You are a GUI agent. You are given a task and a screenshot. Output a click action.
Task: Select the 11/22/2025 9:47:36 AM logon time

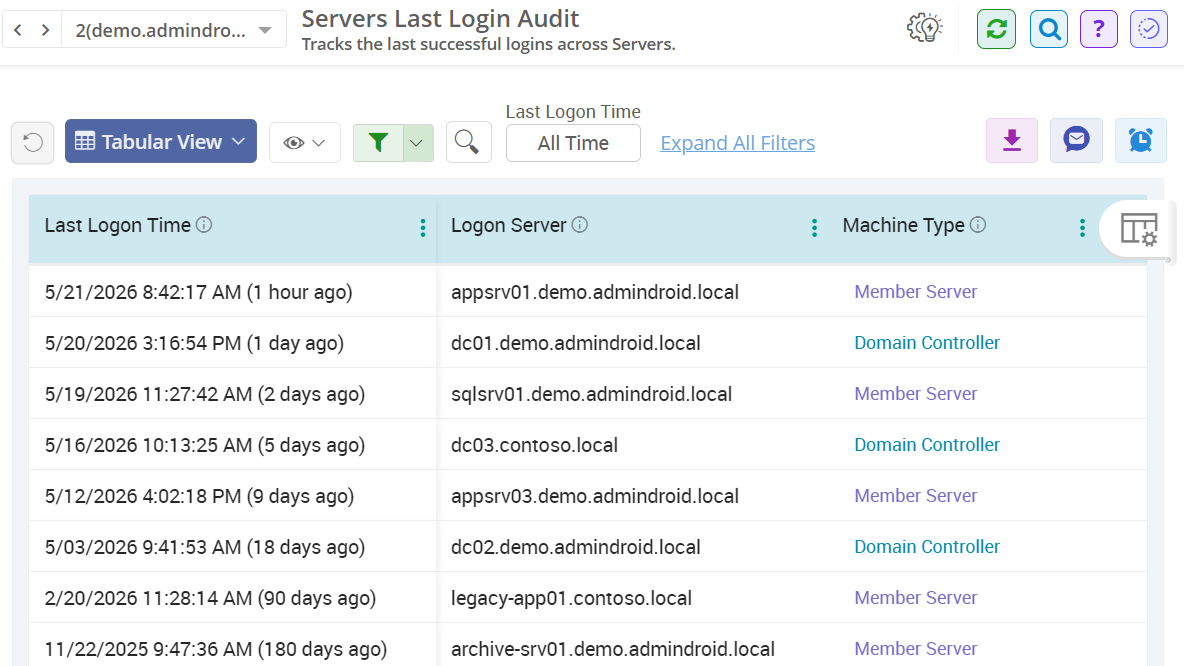point(216,649)
